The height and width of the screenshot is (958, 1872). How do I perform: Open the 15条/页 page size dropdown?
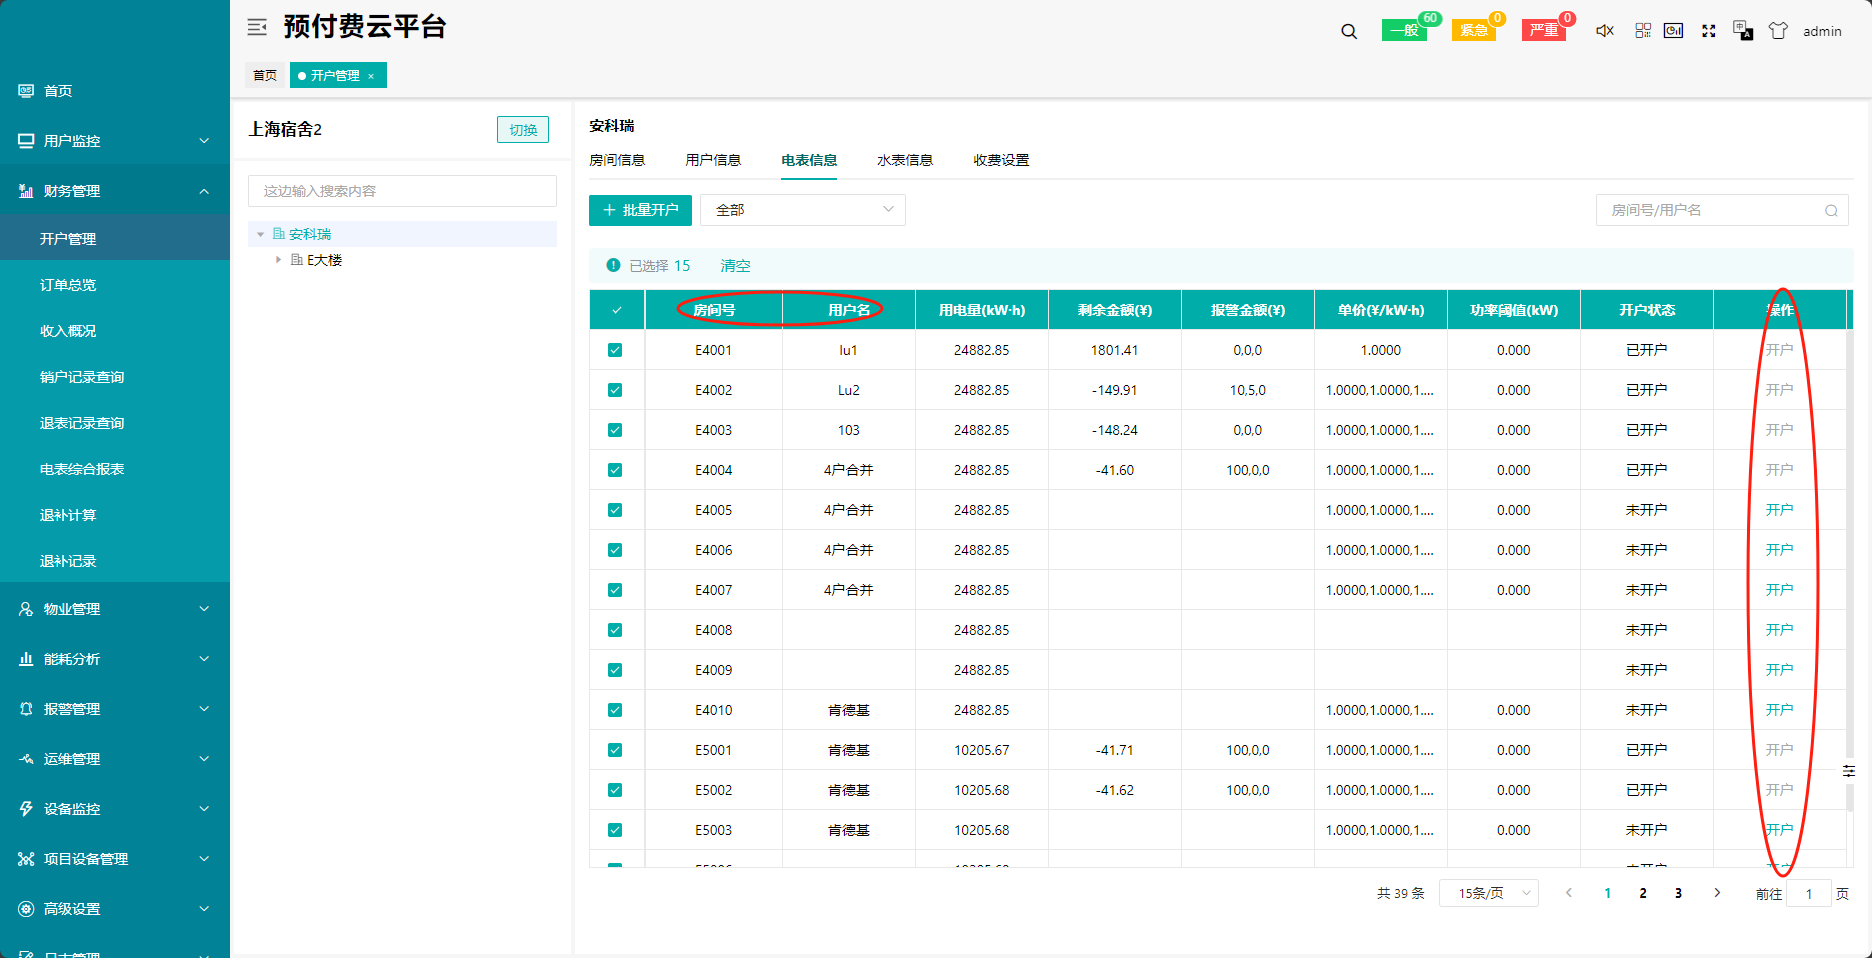point(1488,893)
